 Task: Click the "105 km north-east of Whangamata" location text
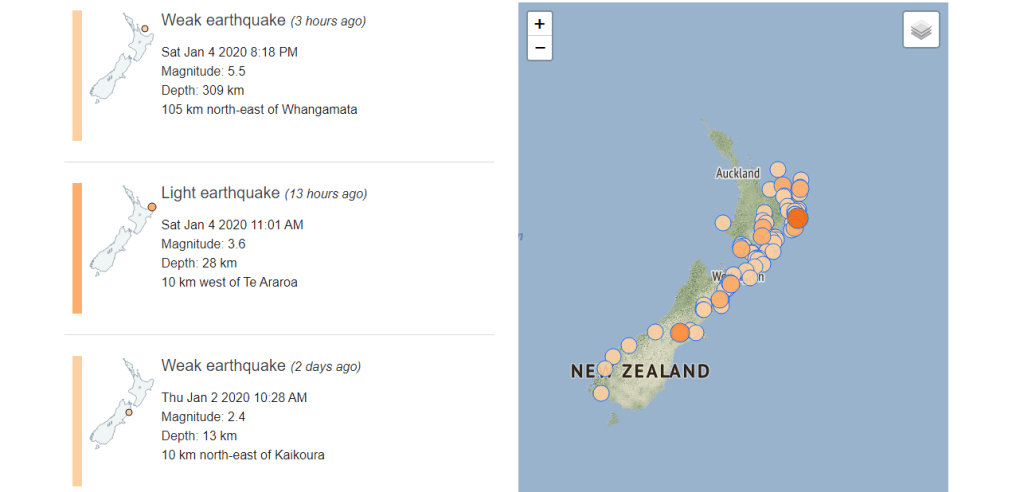(x=259, y=109)
